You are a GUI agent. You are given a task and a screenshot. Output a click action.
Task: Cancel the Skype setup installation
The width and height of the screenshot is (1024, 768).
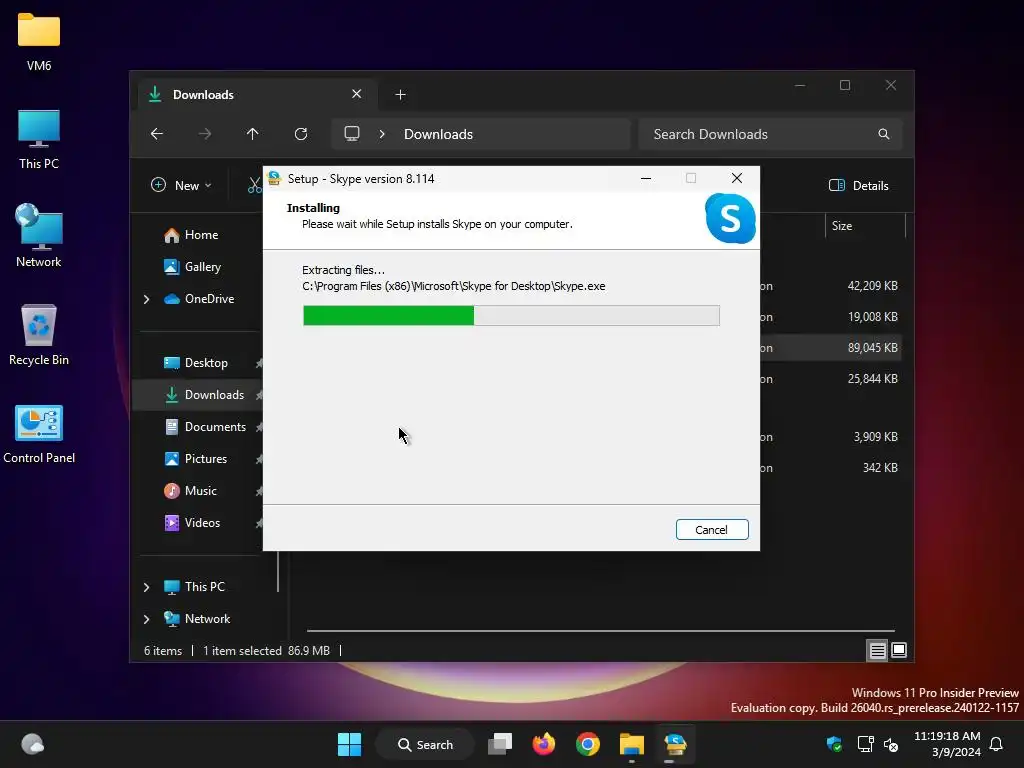click(712, 530)
